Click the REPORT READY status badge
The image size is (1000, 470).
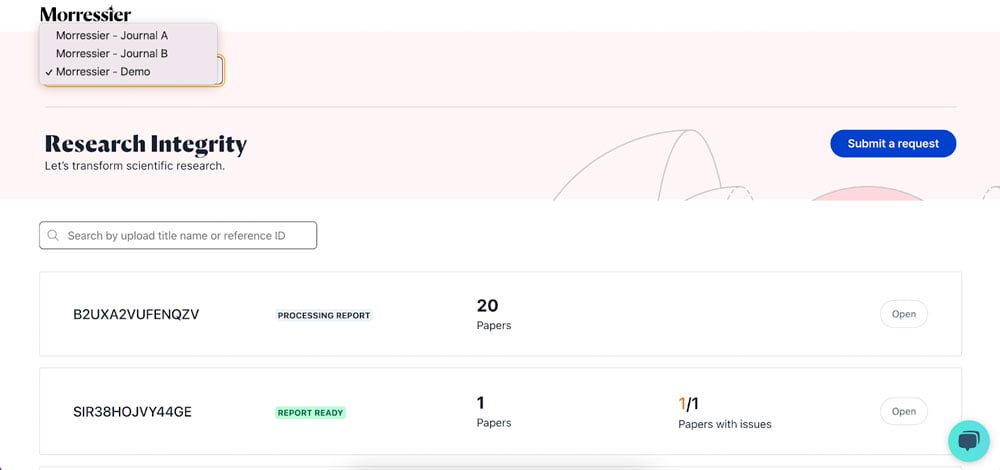click(x=311, y=413)
